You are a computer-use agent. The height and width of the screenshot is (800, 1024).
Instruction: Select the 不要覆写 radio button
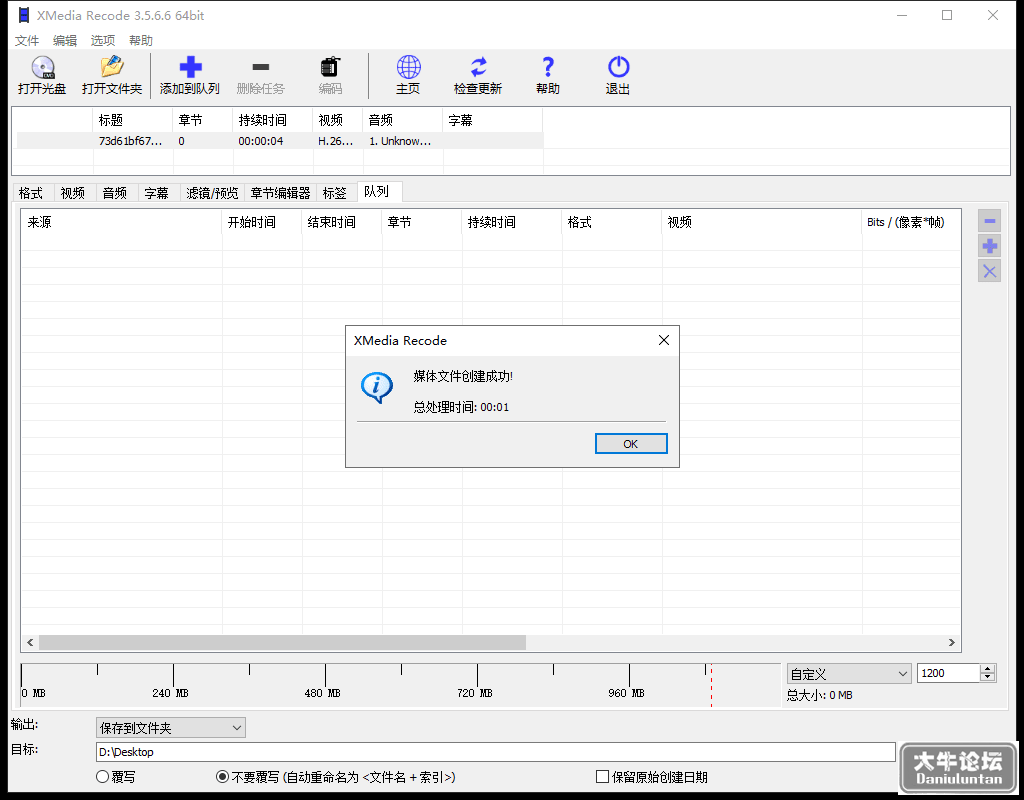(x=222, y=777)
